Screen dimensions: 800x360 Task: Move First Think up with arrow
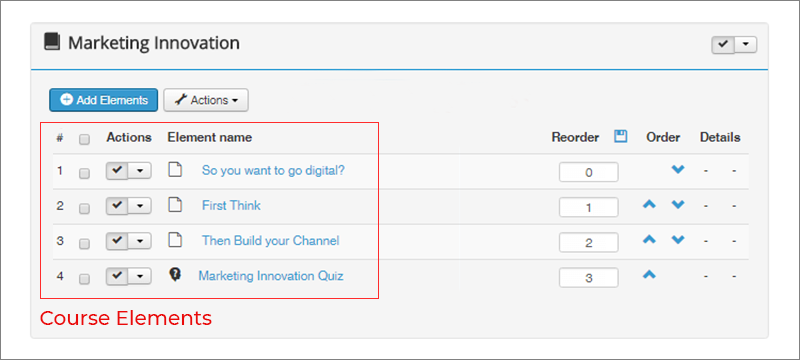649,205
